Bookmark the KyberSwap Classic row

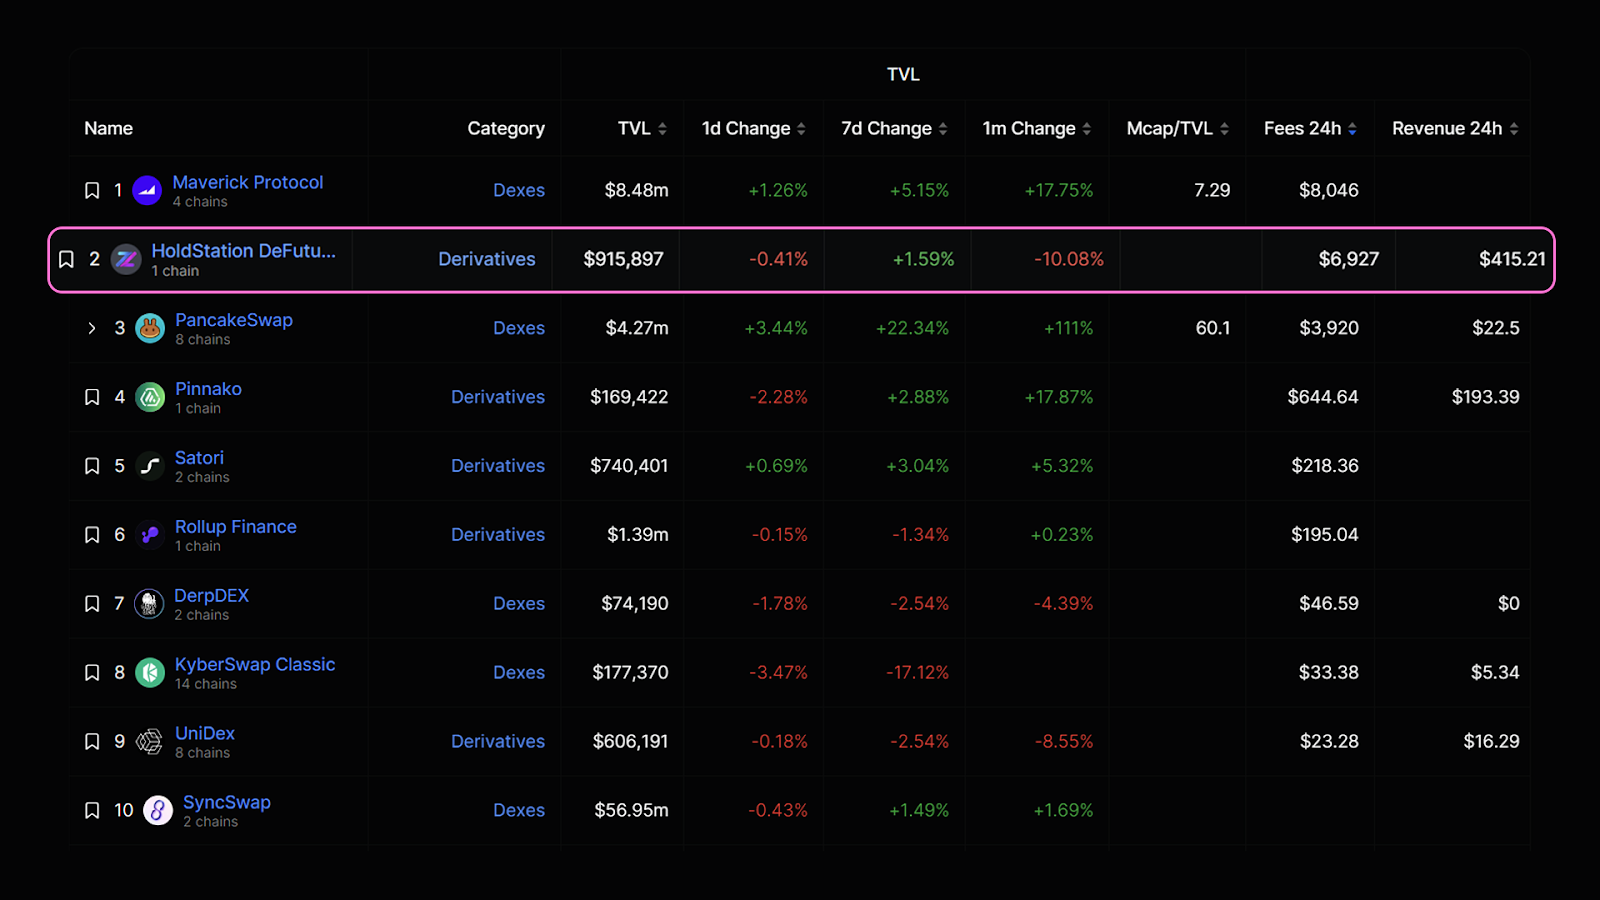92,673
